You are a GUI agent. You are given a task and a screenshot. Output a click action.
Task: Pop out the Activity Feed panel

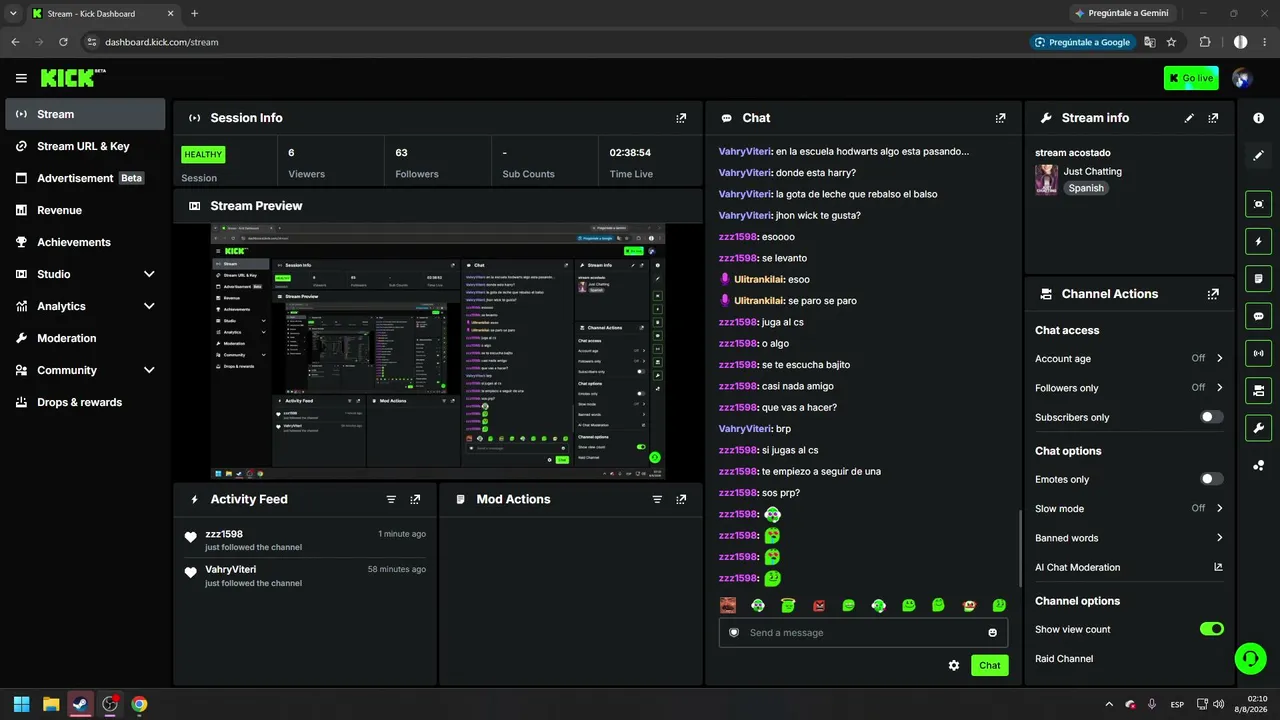415,499
